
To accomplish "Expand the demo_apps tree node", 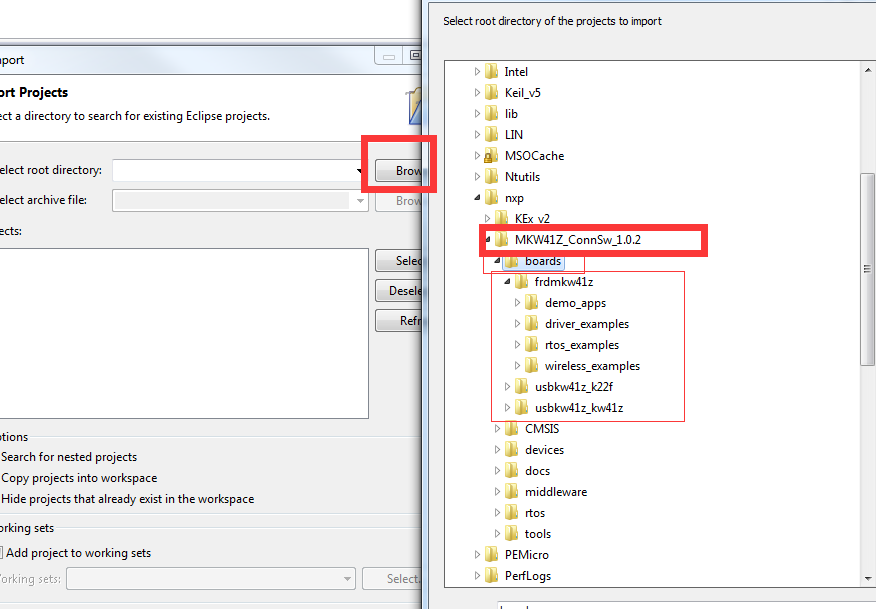I will point(517,303).
